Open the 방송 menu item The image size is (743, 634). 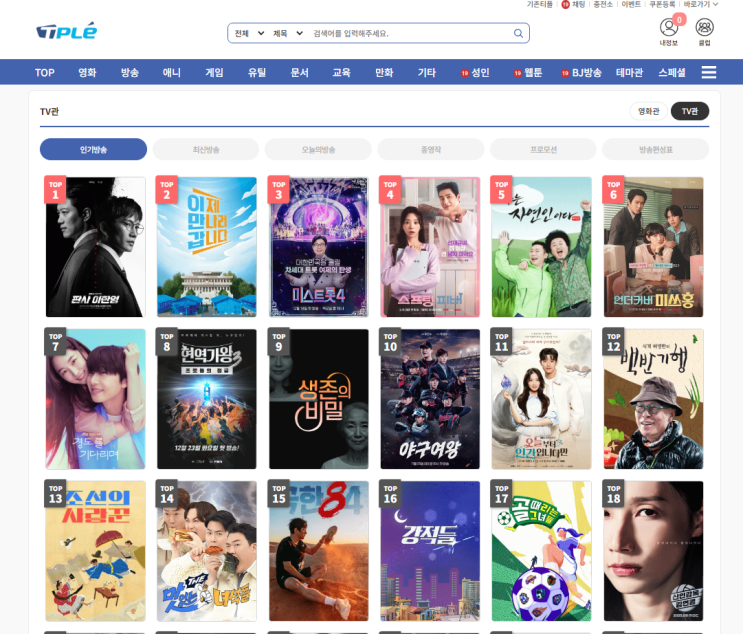129,72
